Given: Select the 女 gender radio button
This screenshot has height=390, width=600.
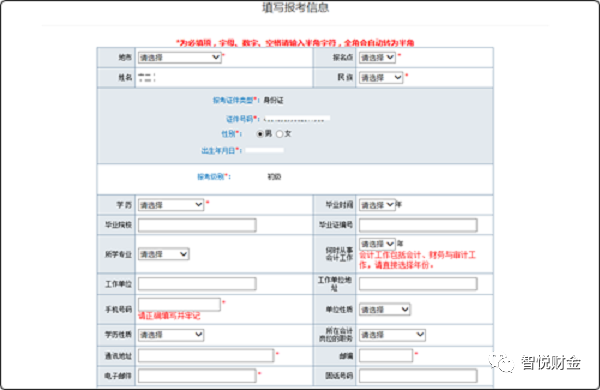Looking at the screenshot, I should tap(279, 134).
